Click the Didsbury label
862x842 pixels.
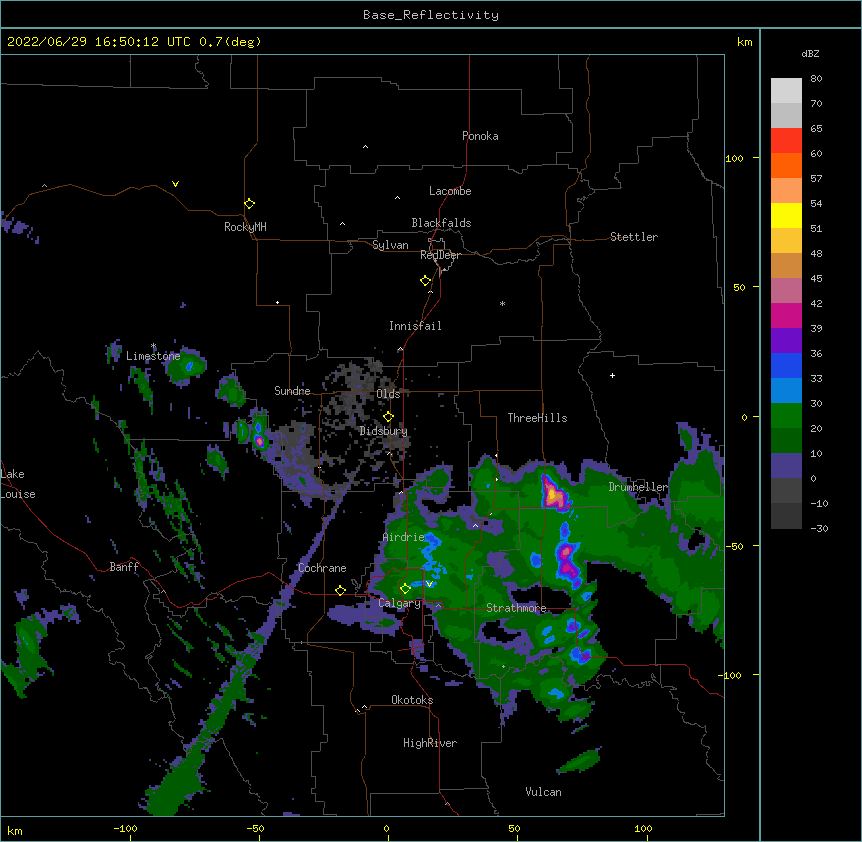(383, 431)
